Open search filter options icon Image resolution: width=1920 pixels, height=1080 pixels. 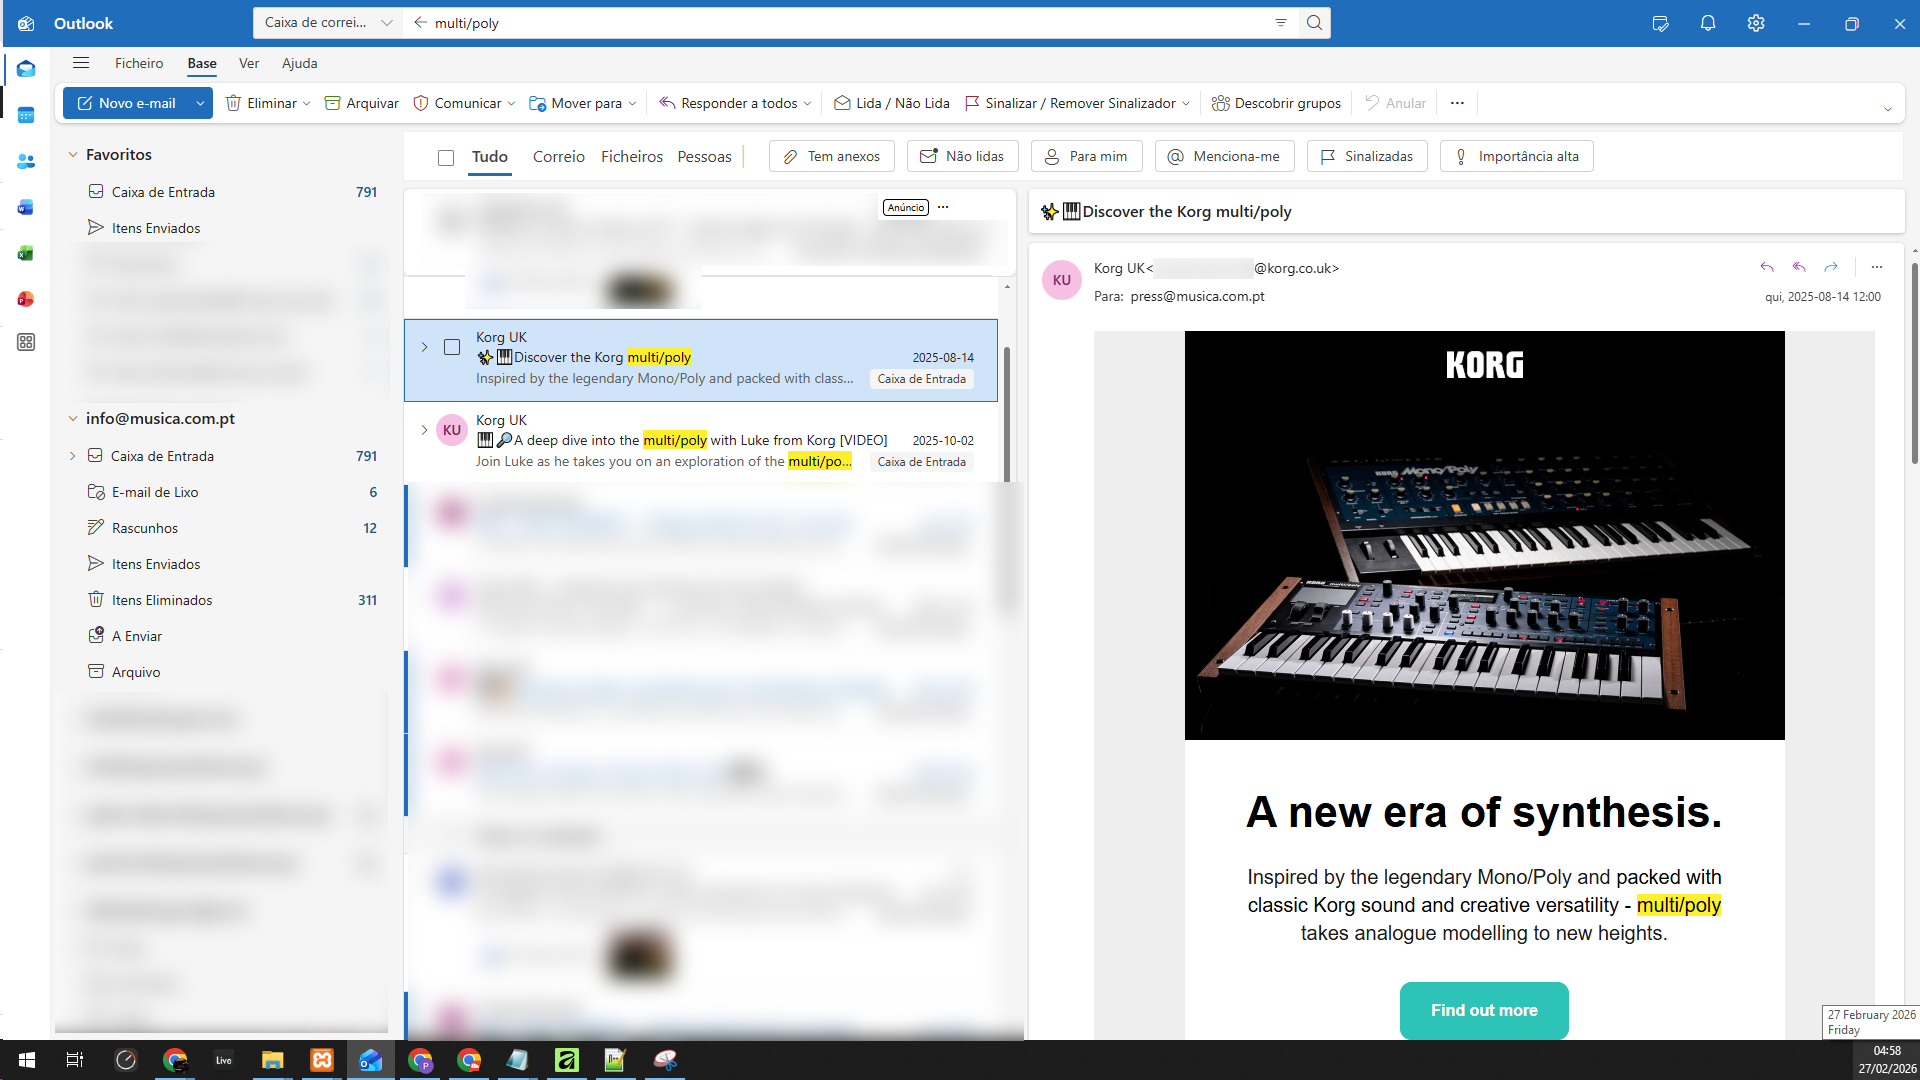point(1281,23)
